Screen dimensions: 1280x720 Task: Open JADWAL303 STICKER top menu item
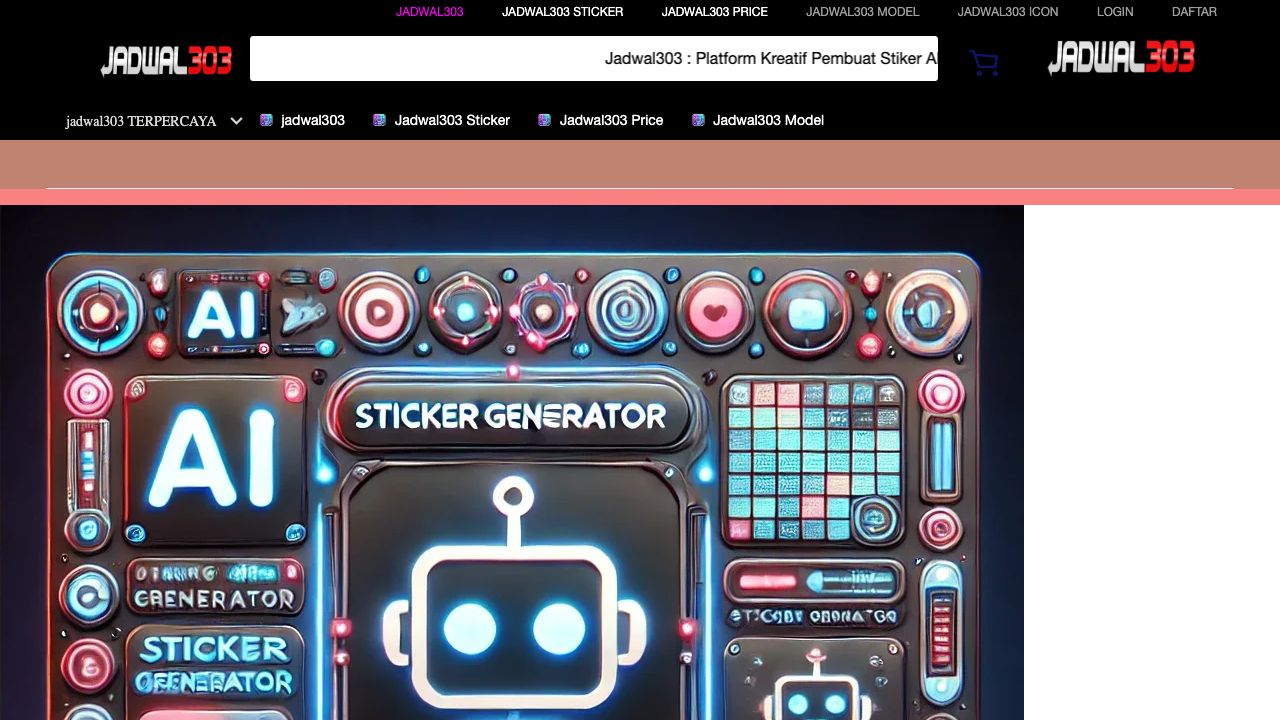[x=562, y=12]
